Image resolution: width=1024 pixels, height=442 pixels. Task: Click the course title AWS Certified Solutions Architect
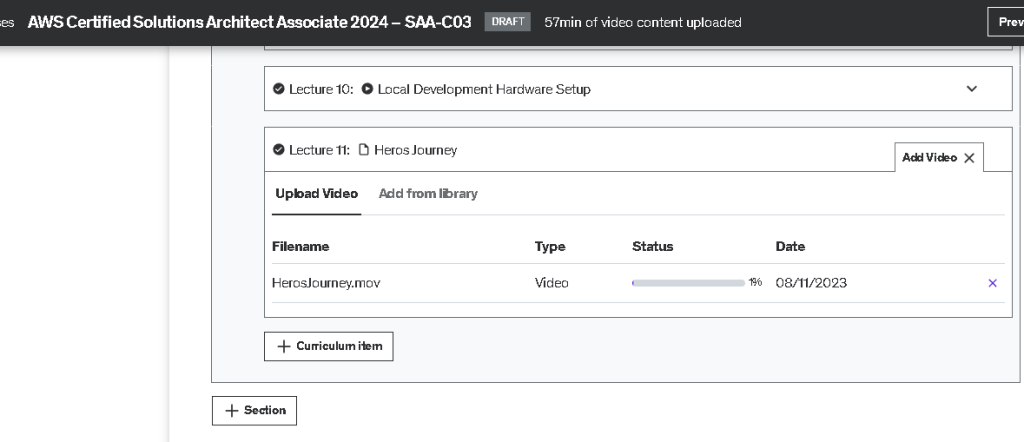249,22
